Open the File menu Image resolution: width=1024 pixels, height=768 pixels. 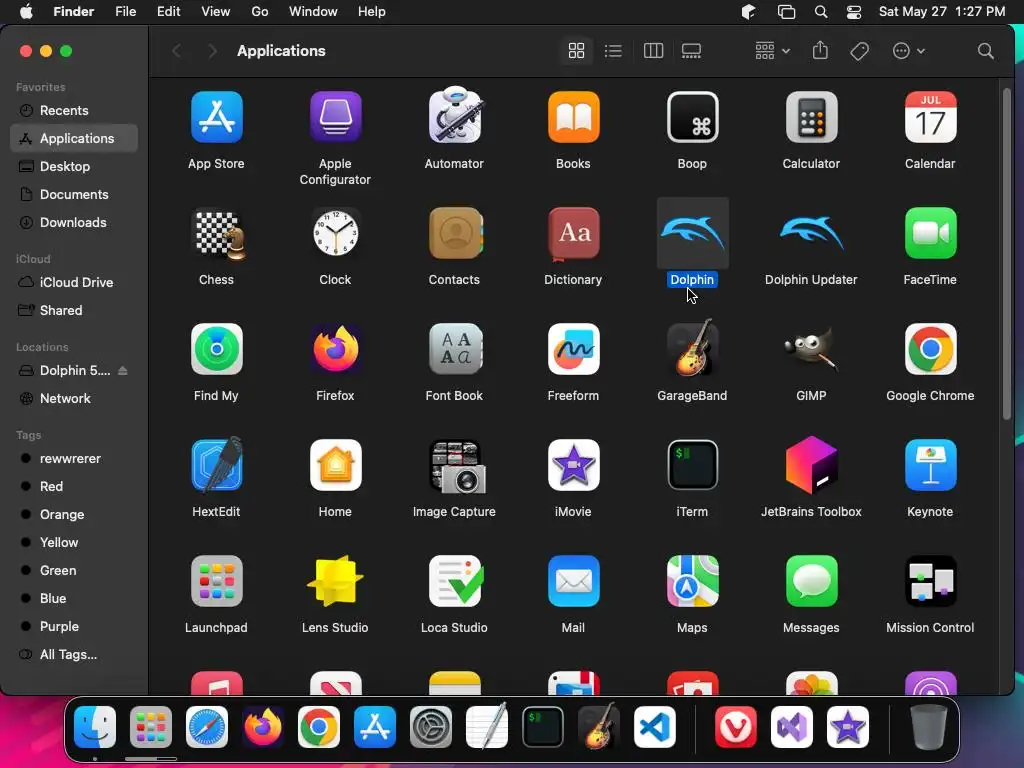point(125,12)
